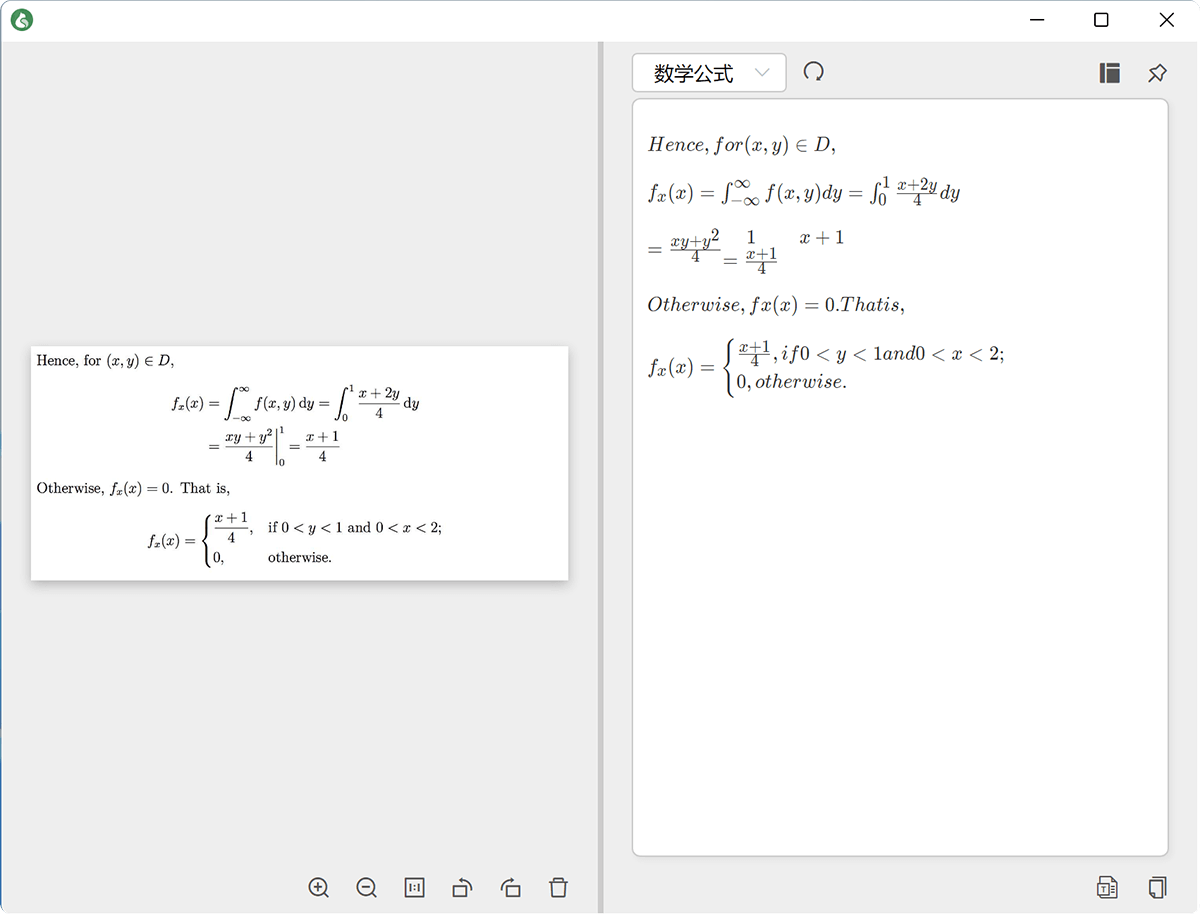Click the source formula image thumbnail
This screenshot has height=914, width=1200.
coord(299,463)
